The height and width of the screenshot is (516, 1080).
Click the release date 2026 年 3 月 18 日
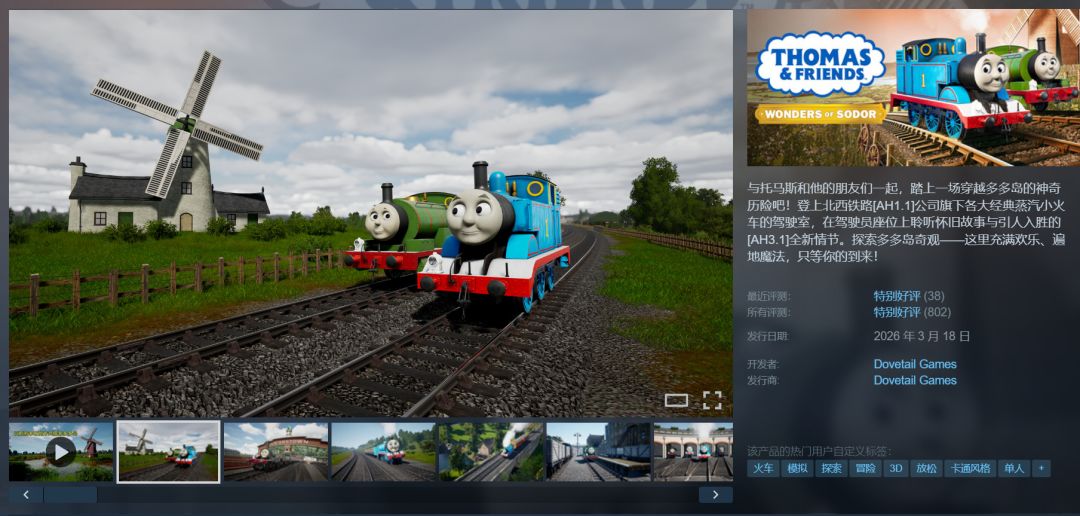click(x=922, y=336)
